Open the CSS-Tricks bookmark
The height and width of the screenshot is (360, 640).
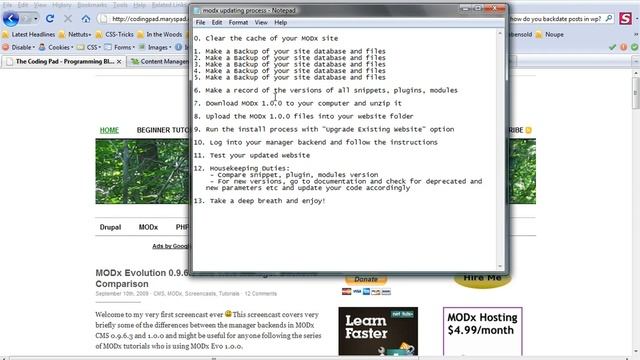point(115,35)
